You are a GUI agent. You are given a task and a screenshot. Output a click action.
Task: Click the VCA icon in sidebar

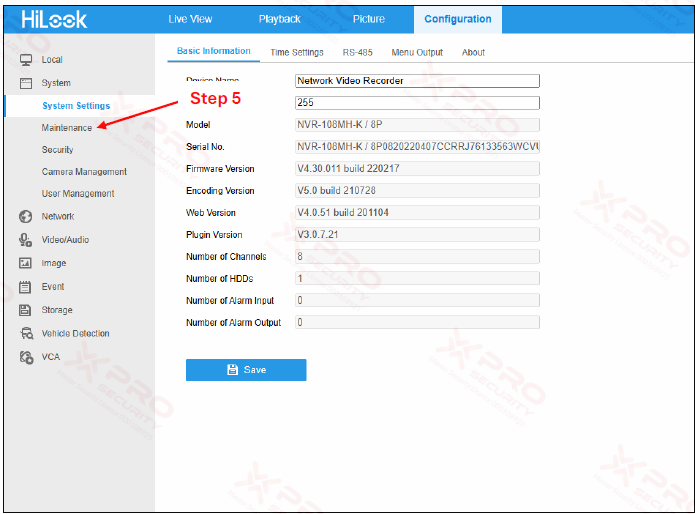(x=26, y=357)
